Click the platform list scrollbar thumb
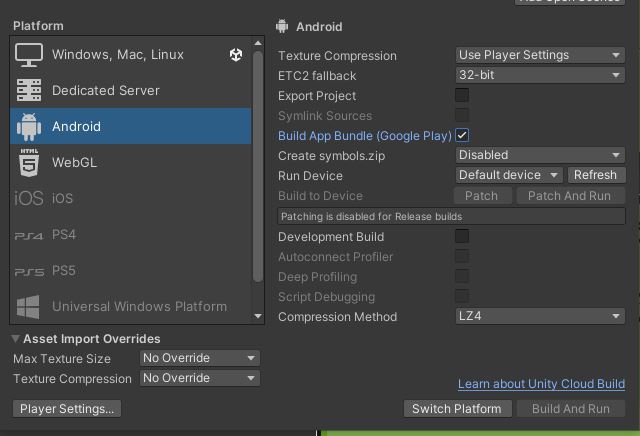The width and height of the screenshot is (640, 436). pyautogui.click(x=258, y=167)
